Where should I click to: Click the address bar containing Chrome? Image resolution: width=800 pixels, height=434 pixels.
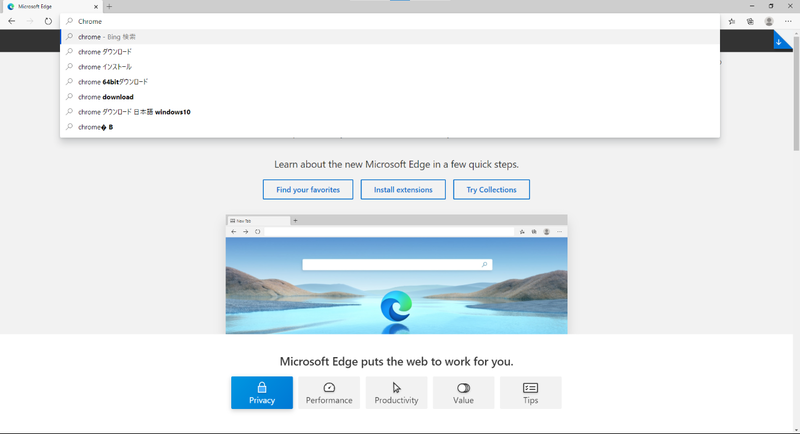click(x=390, y=21)
